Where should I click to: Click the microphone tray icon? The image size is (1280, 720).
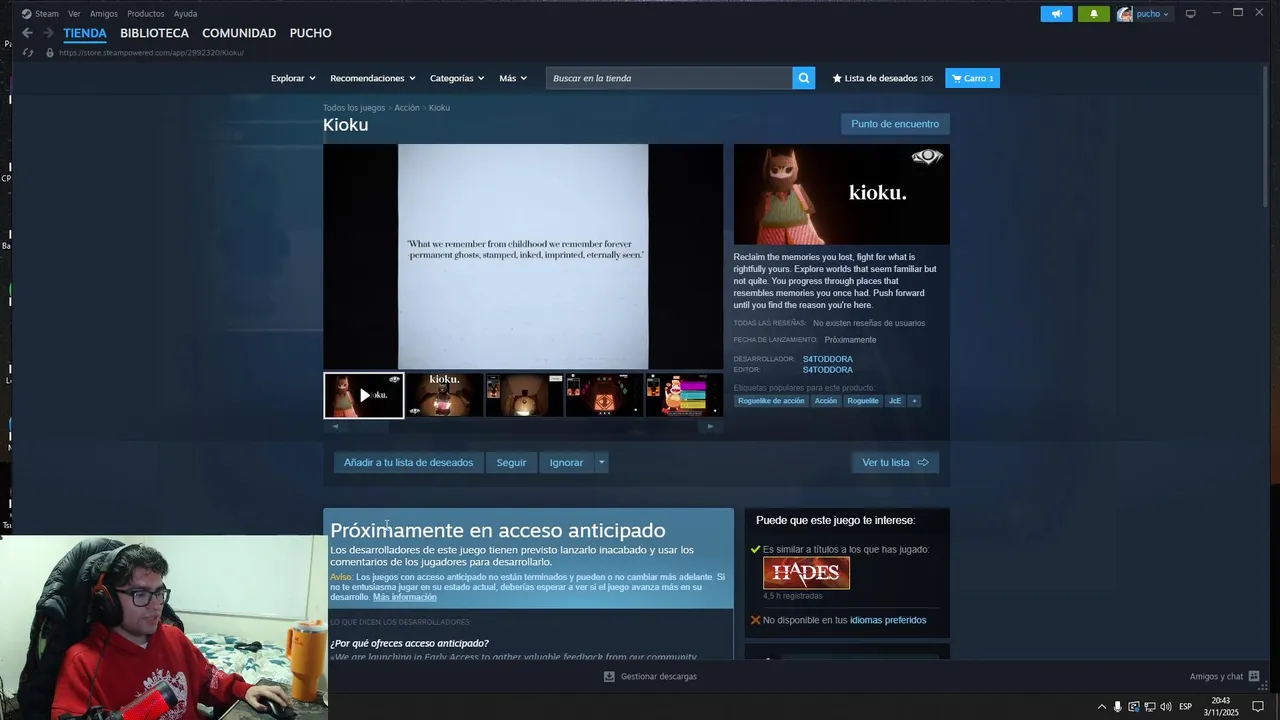point(1118,707)
